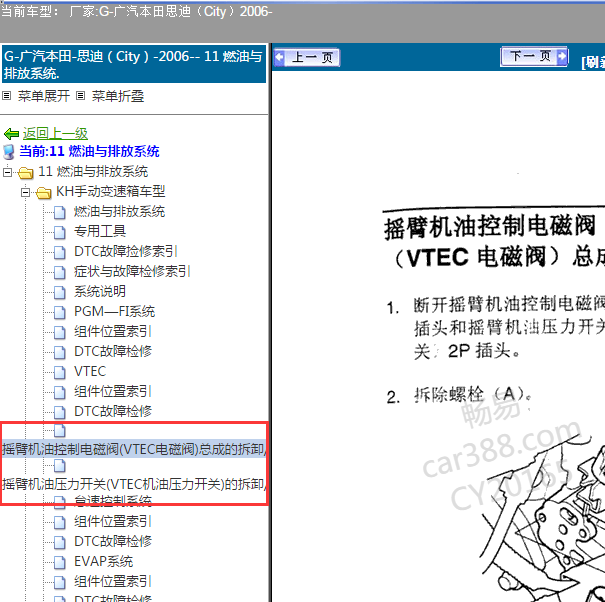Open the 燃油与排放系统 document item
The image size is (605, 602).
(x=119, y=211)
